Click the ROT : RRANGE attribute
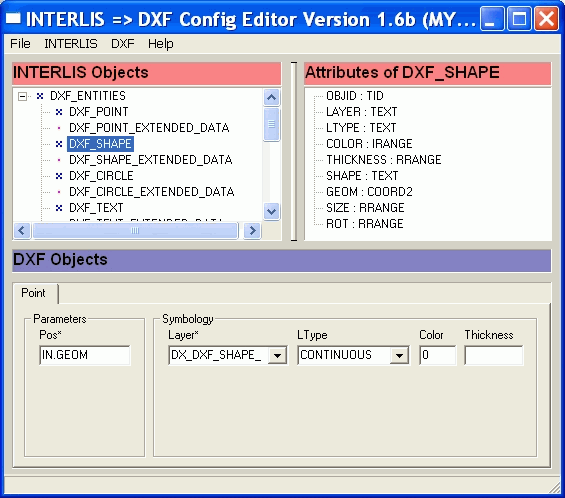 coord(364,223)
